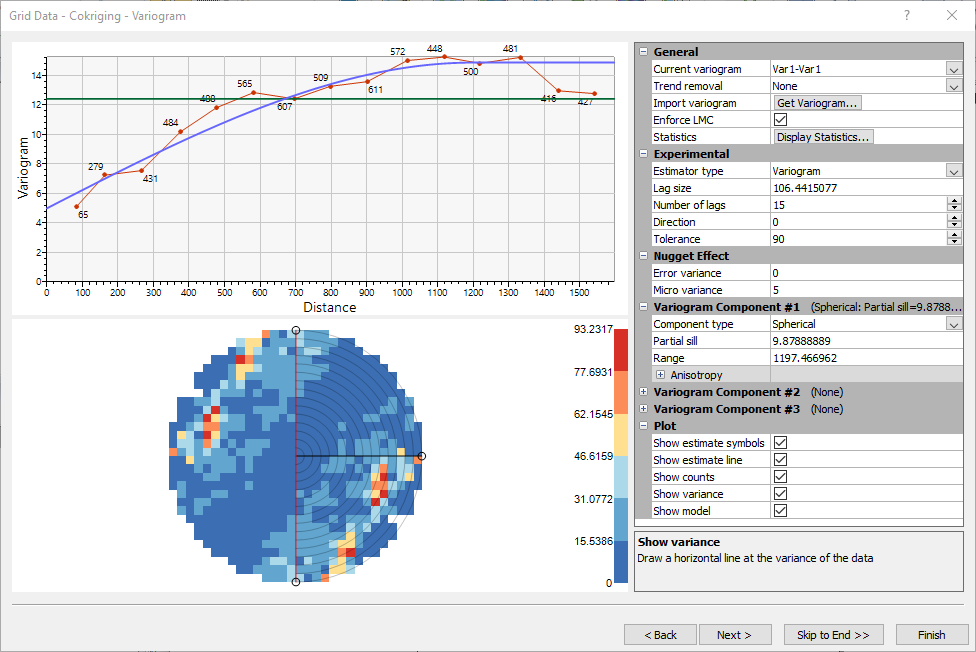Screen dimensions: 976x652
Task: Open Display Statistics...
Action: coord(823,137)
